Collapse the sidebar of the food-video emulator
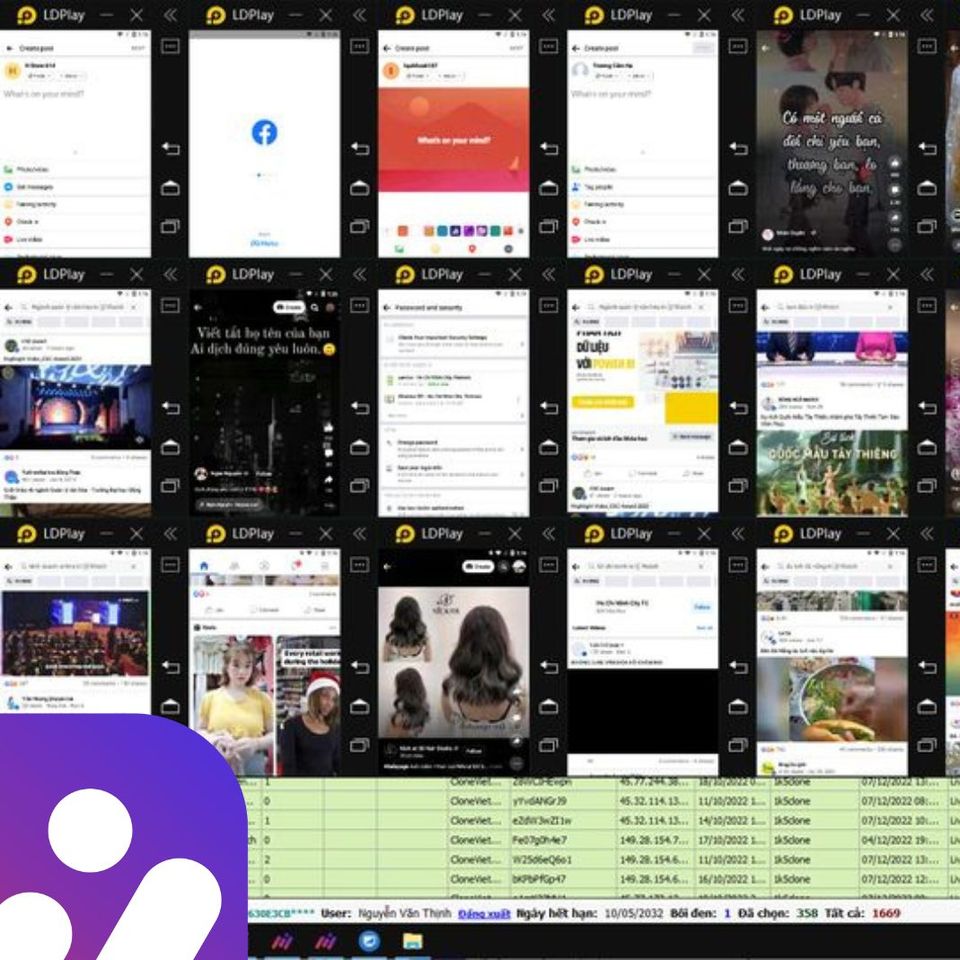This screenshot has height=960, width=960. (927, 534)
